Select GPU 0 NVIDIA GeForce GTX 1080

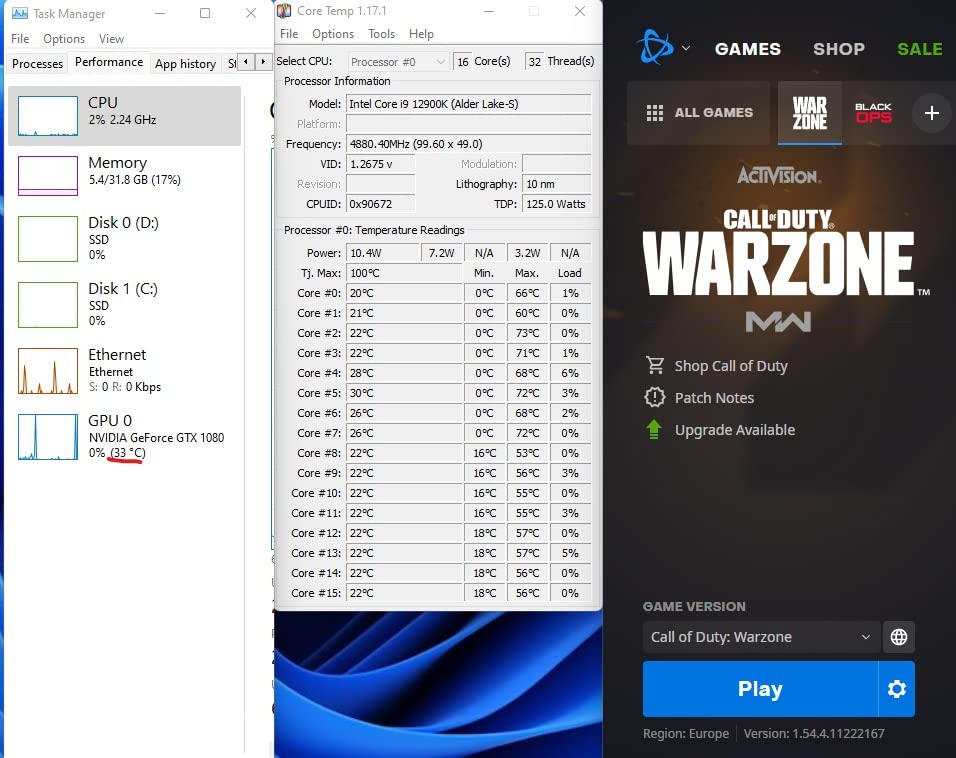124,436
